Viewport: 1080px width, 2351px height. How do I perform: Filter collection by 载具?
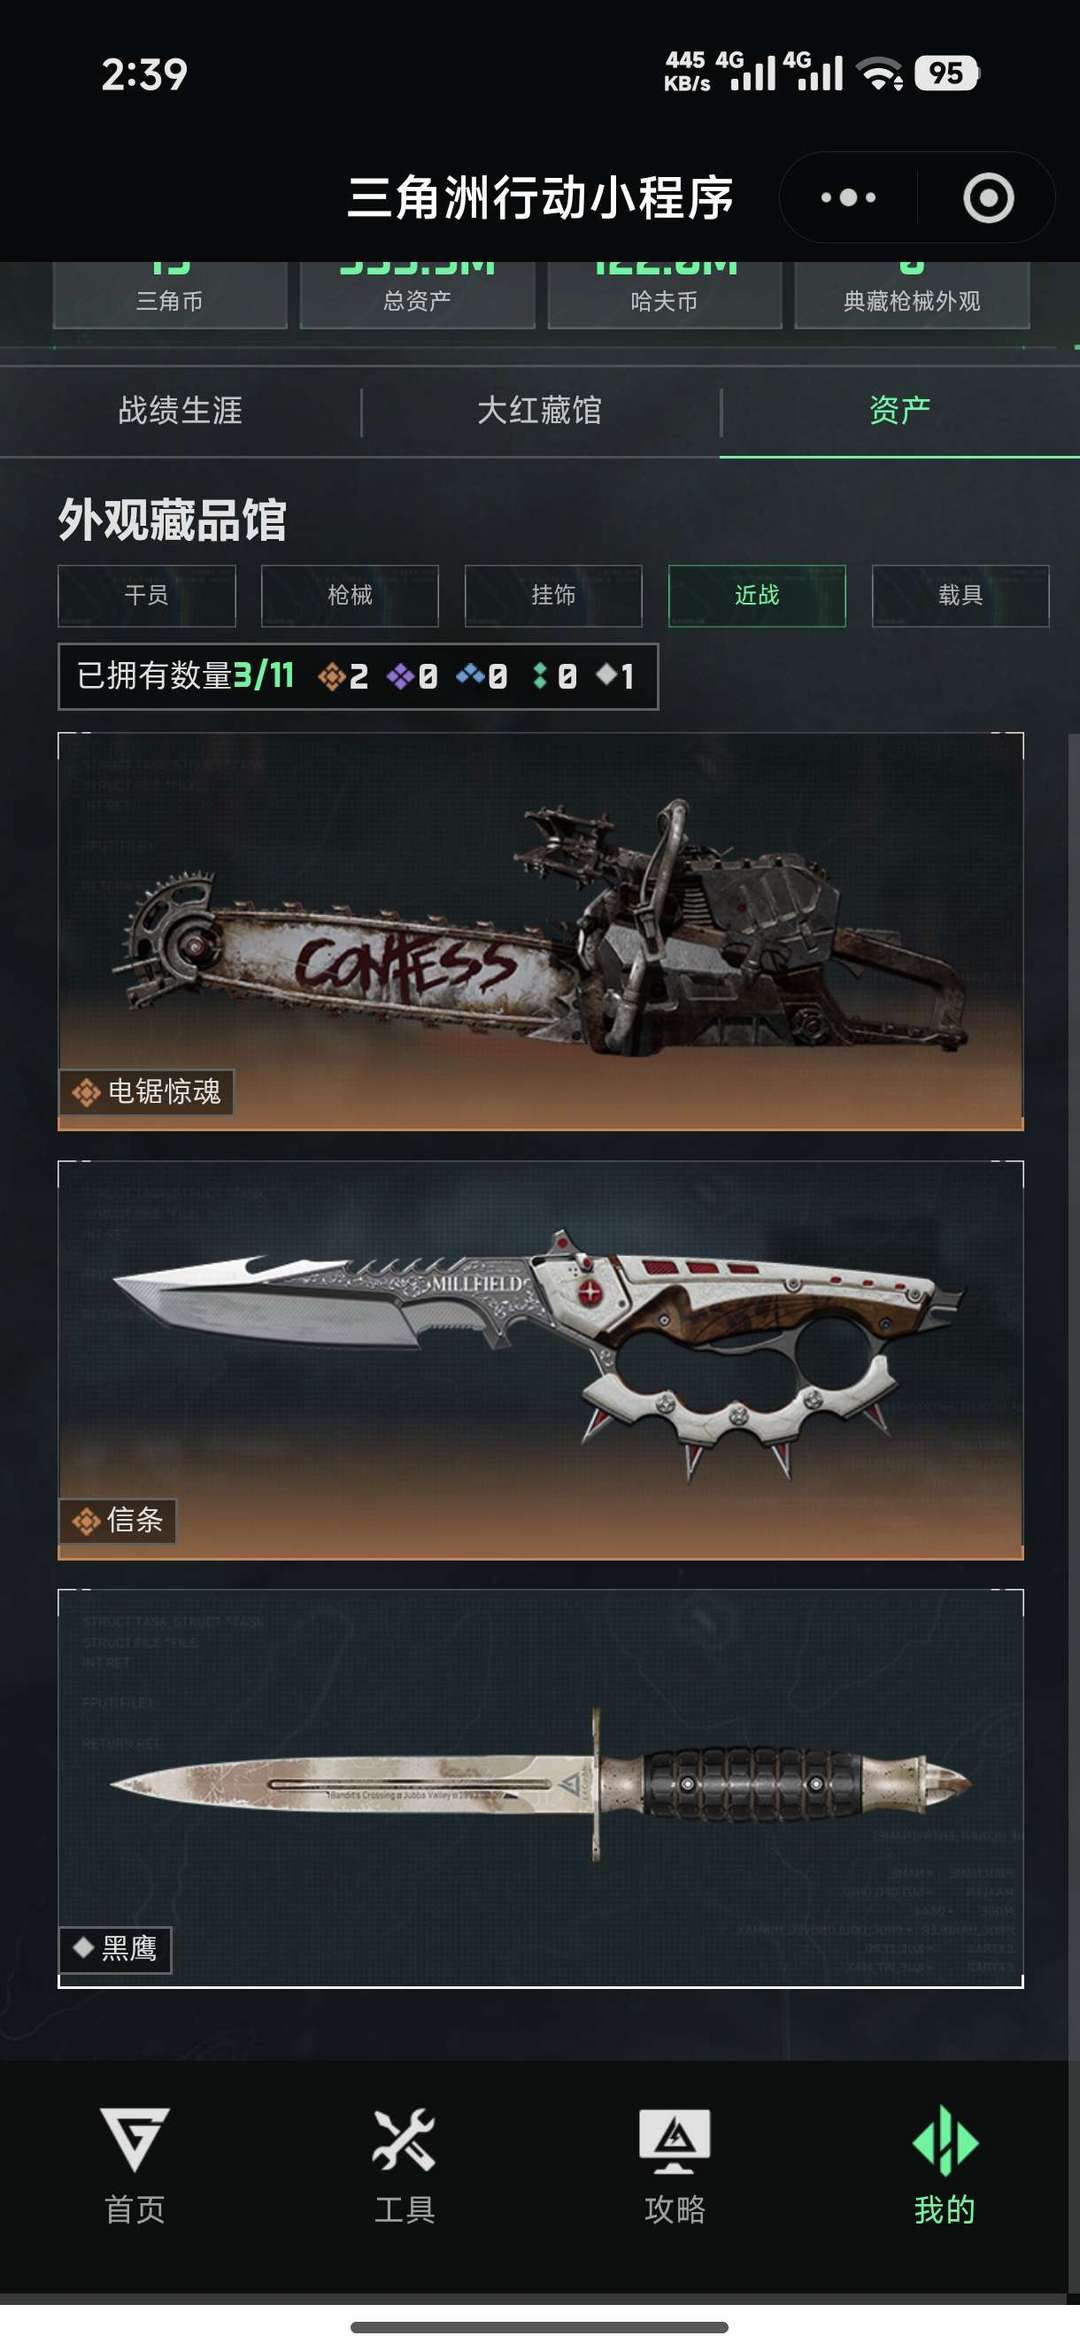tap(960, 596)
